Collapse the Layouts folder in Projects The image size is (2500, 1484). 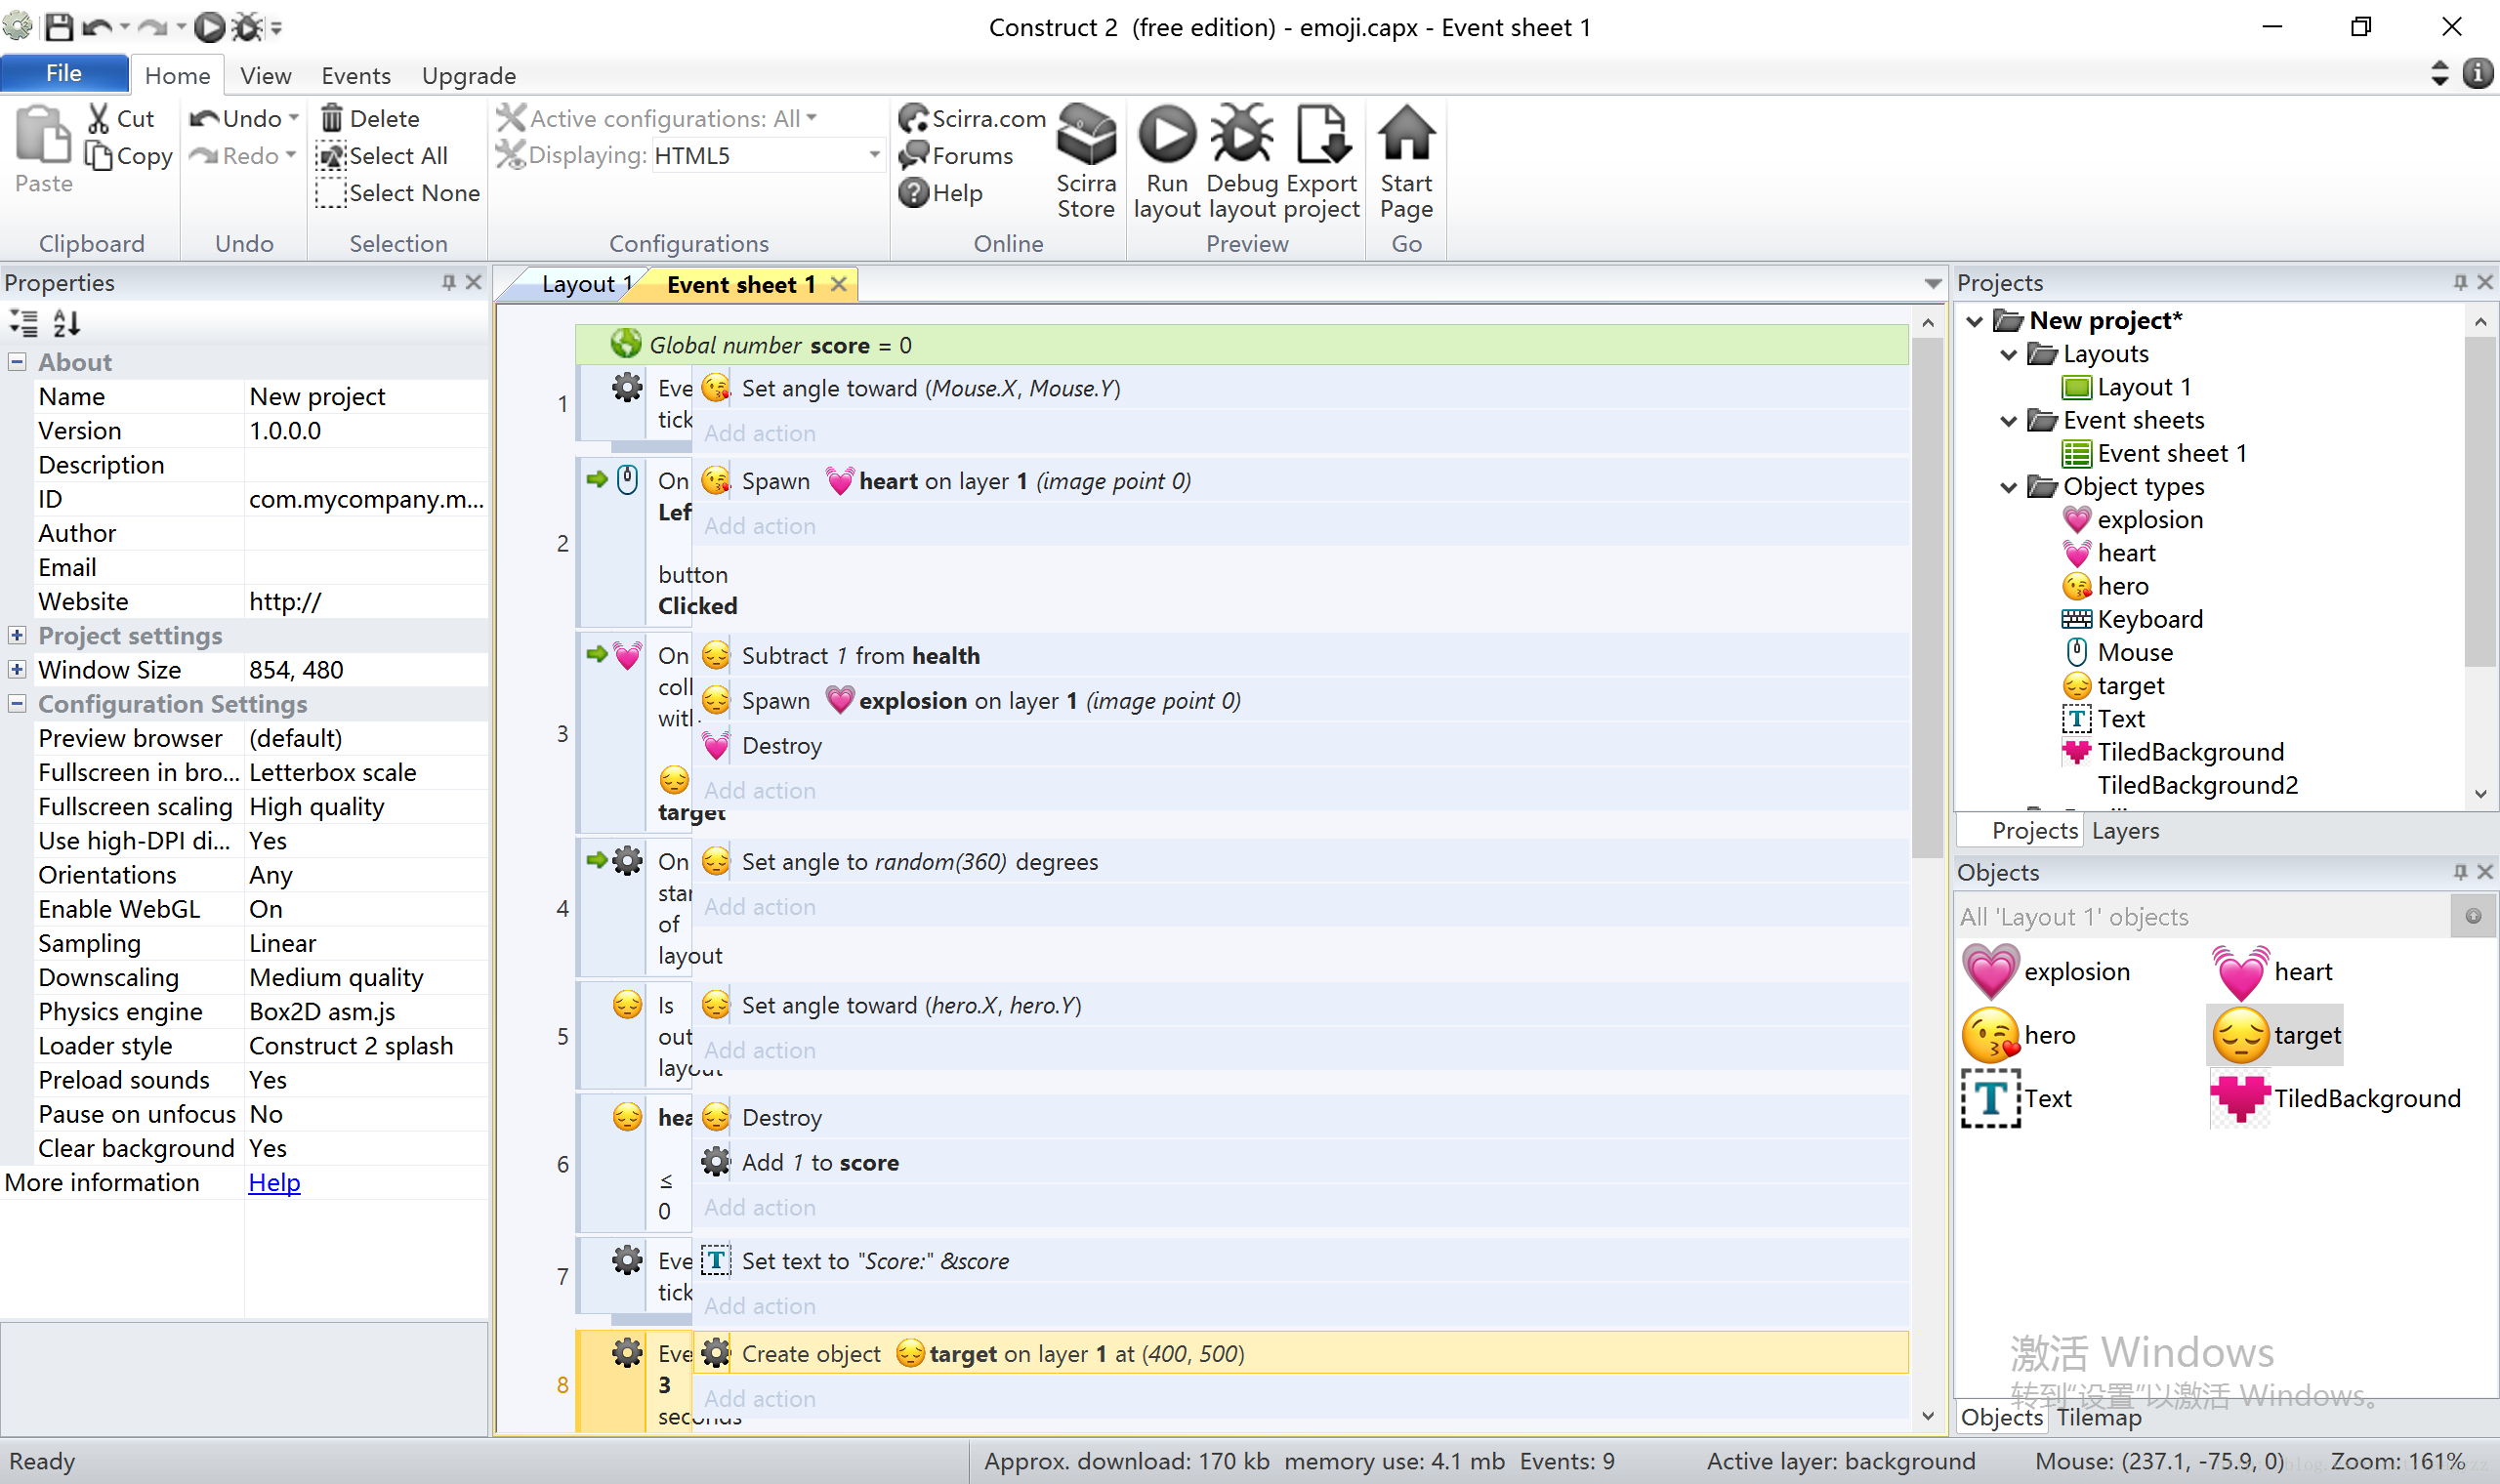(2009, 354)
